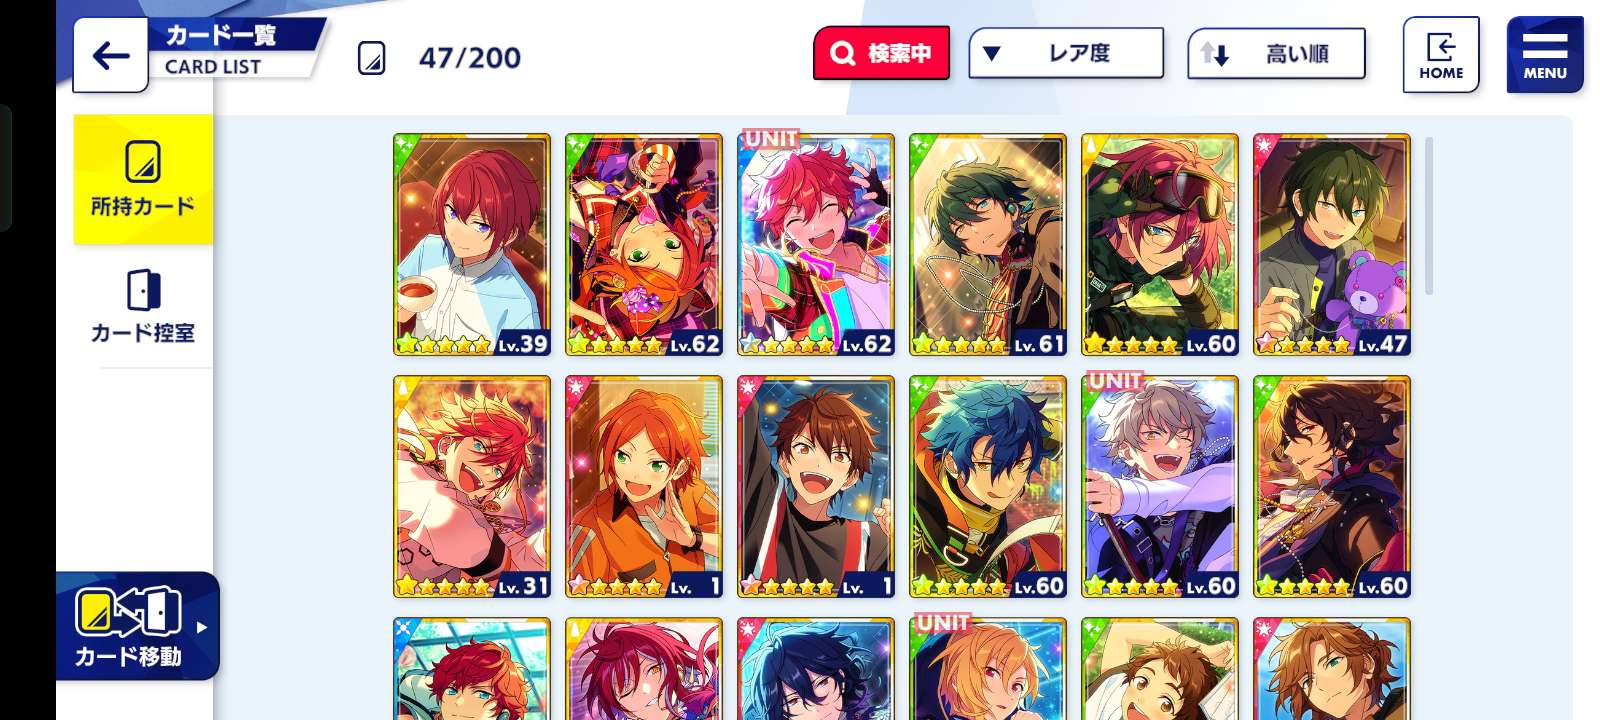This screenshot has width=1600, height=720.
Task: Switch to the カード控室 waiting room tab
Action: click(x=143, y=307)
